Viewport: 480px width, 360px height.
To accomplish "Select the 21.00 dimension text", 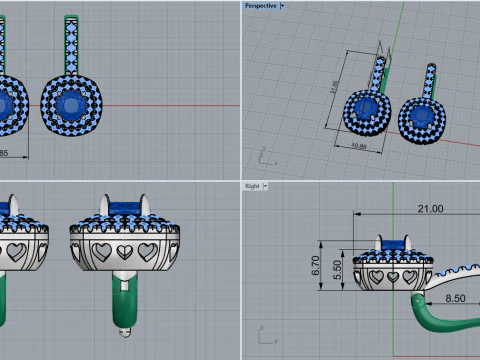I will click(x=430, y=209).
